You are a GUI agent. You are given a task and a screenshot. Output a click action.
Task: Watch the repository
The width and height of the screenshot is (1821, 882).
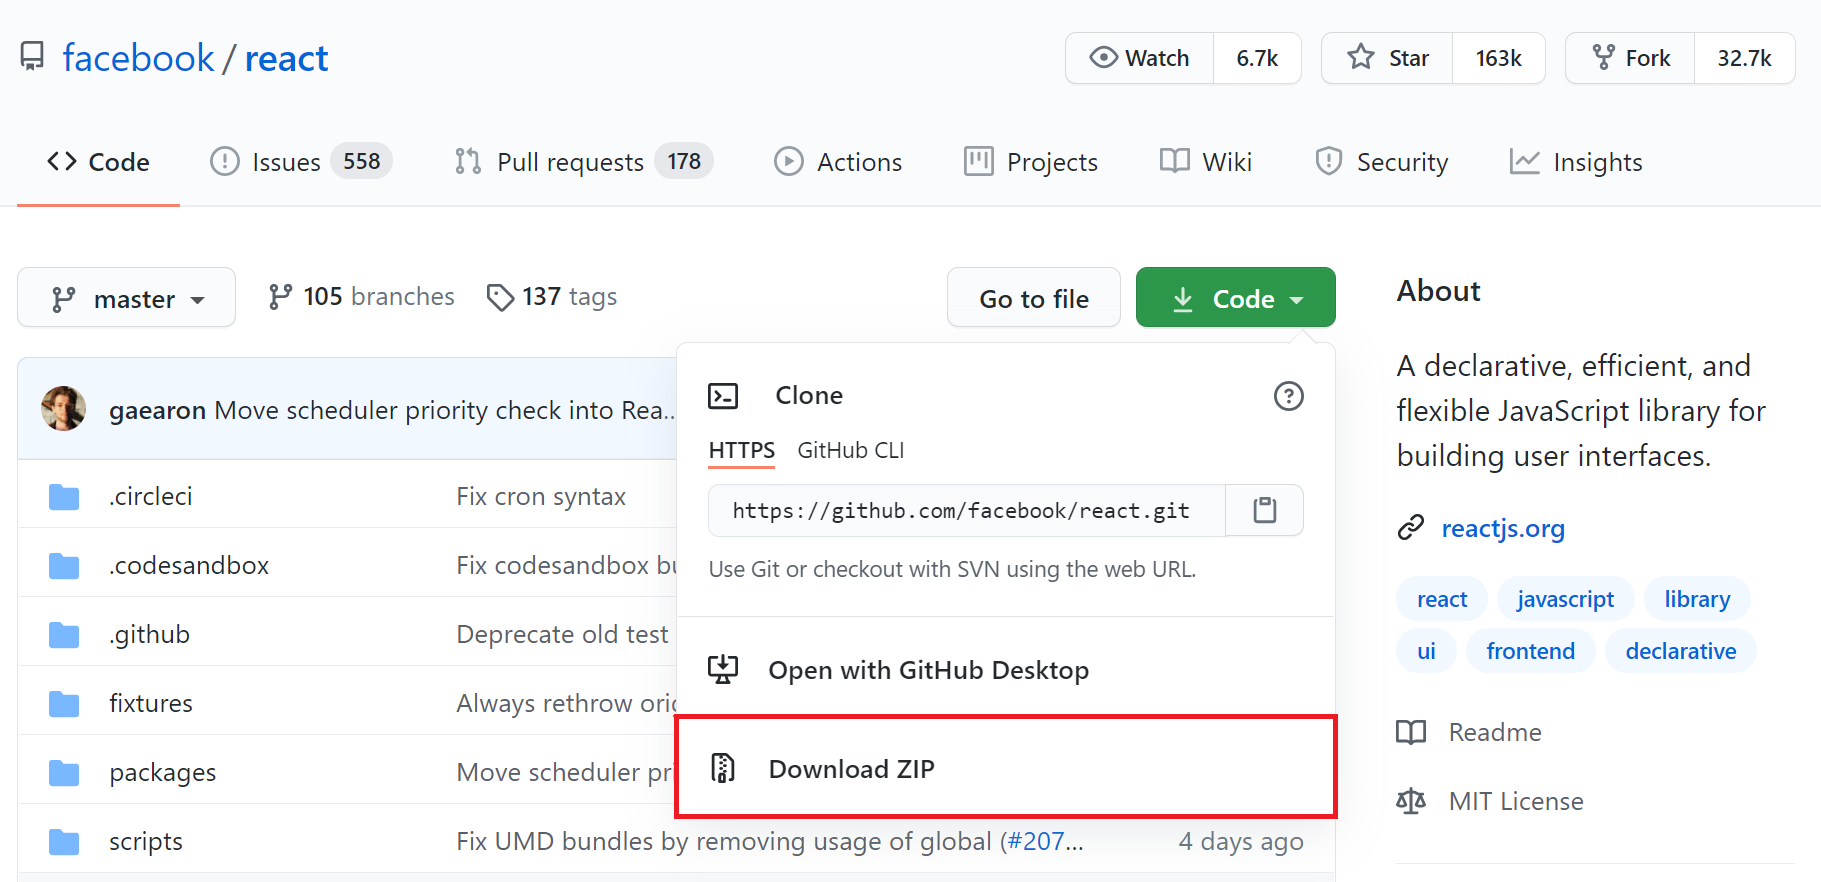[1139, 58]
